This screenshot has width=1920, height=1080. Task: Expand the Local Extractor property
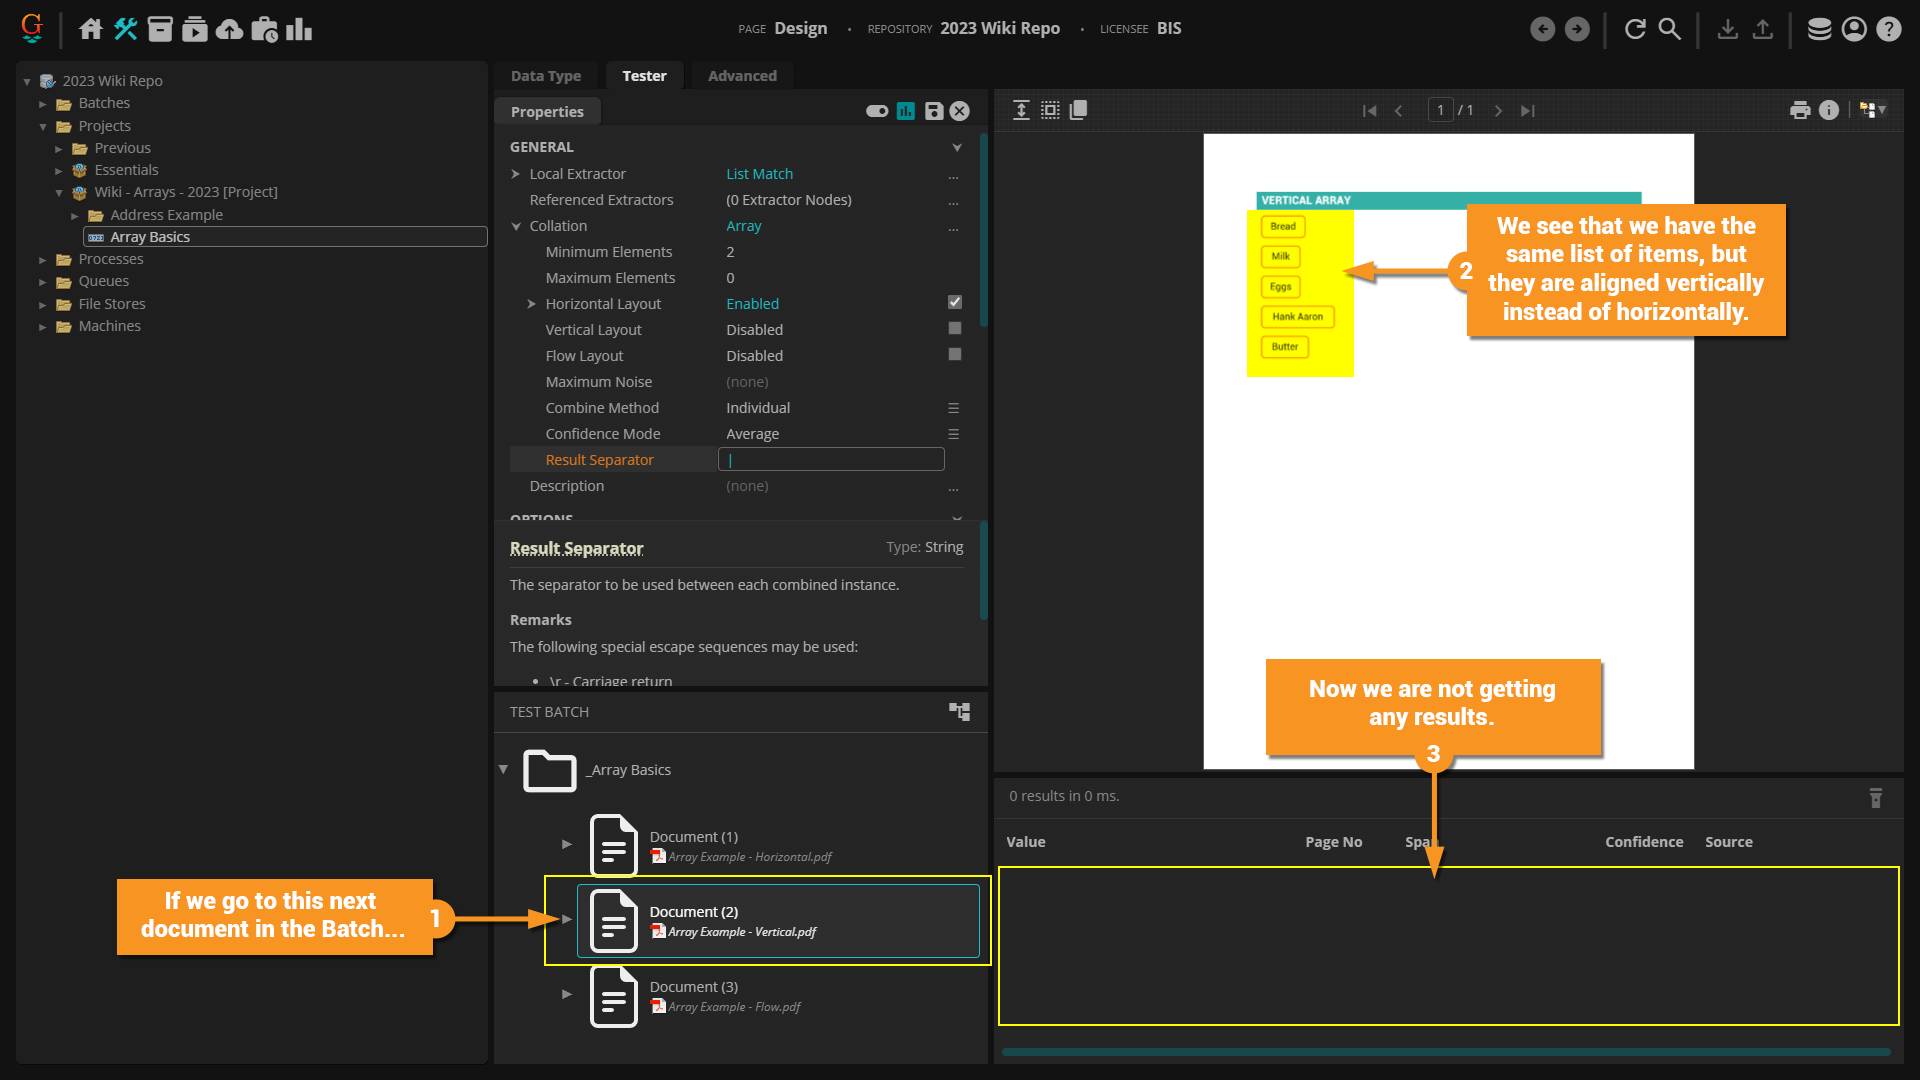(x=516, y=174)
